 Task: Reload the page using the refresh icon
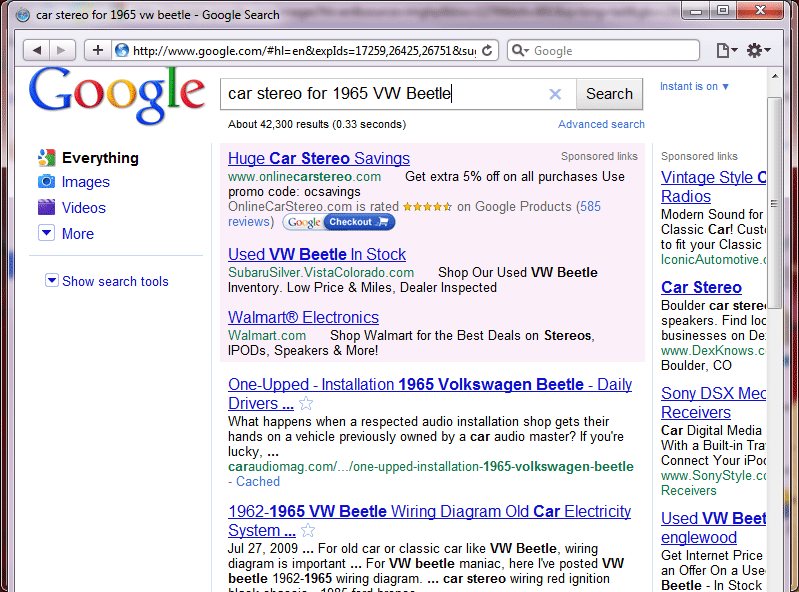click(x=487, y=50)
